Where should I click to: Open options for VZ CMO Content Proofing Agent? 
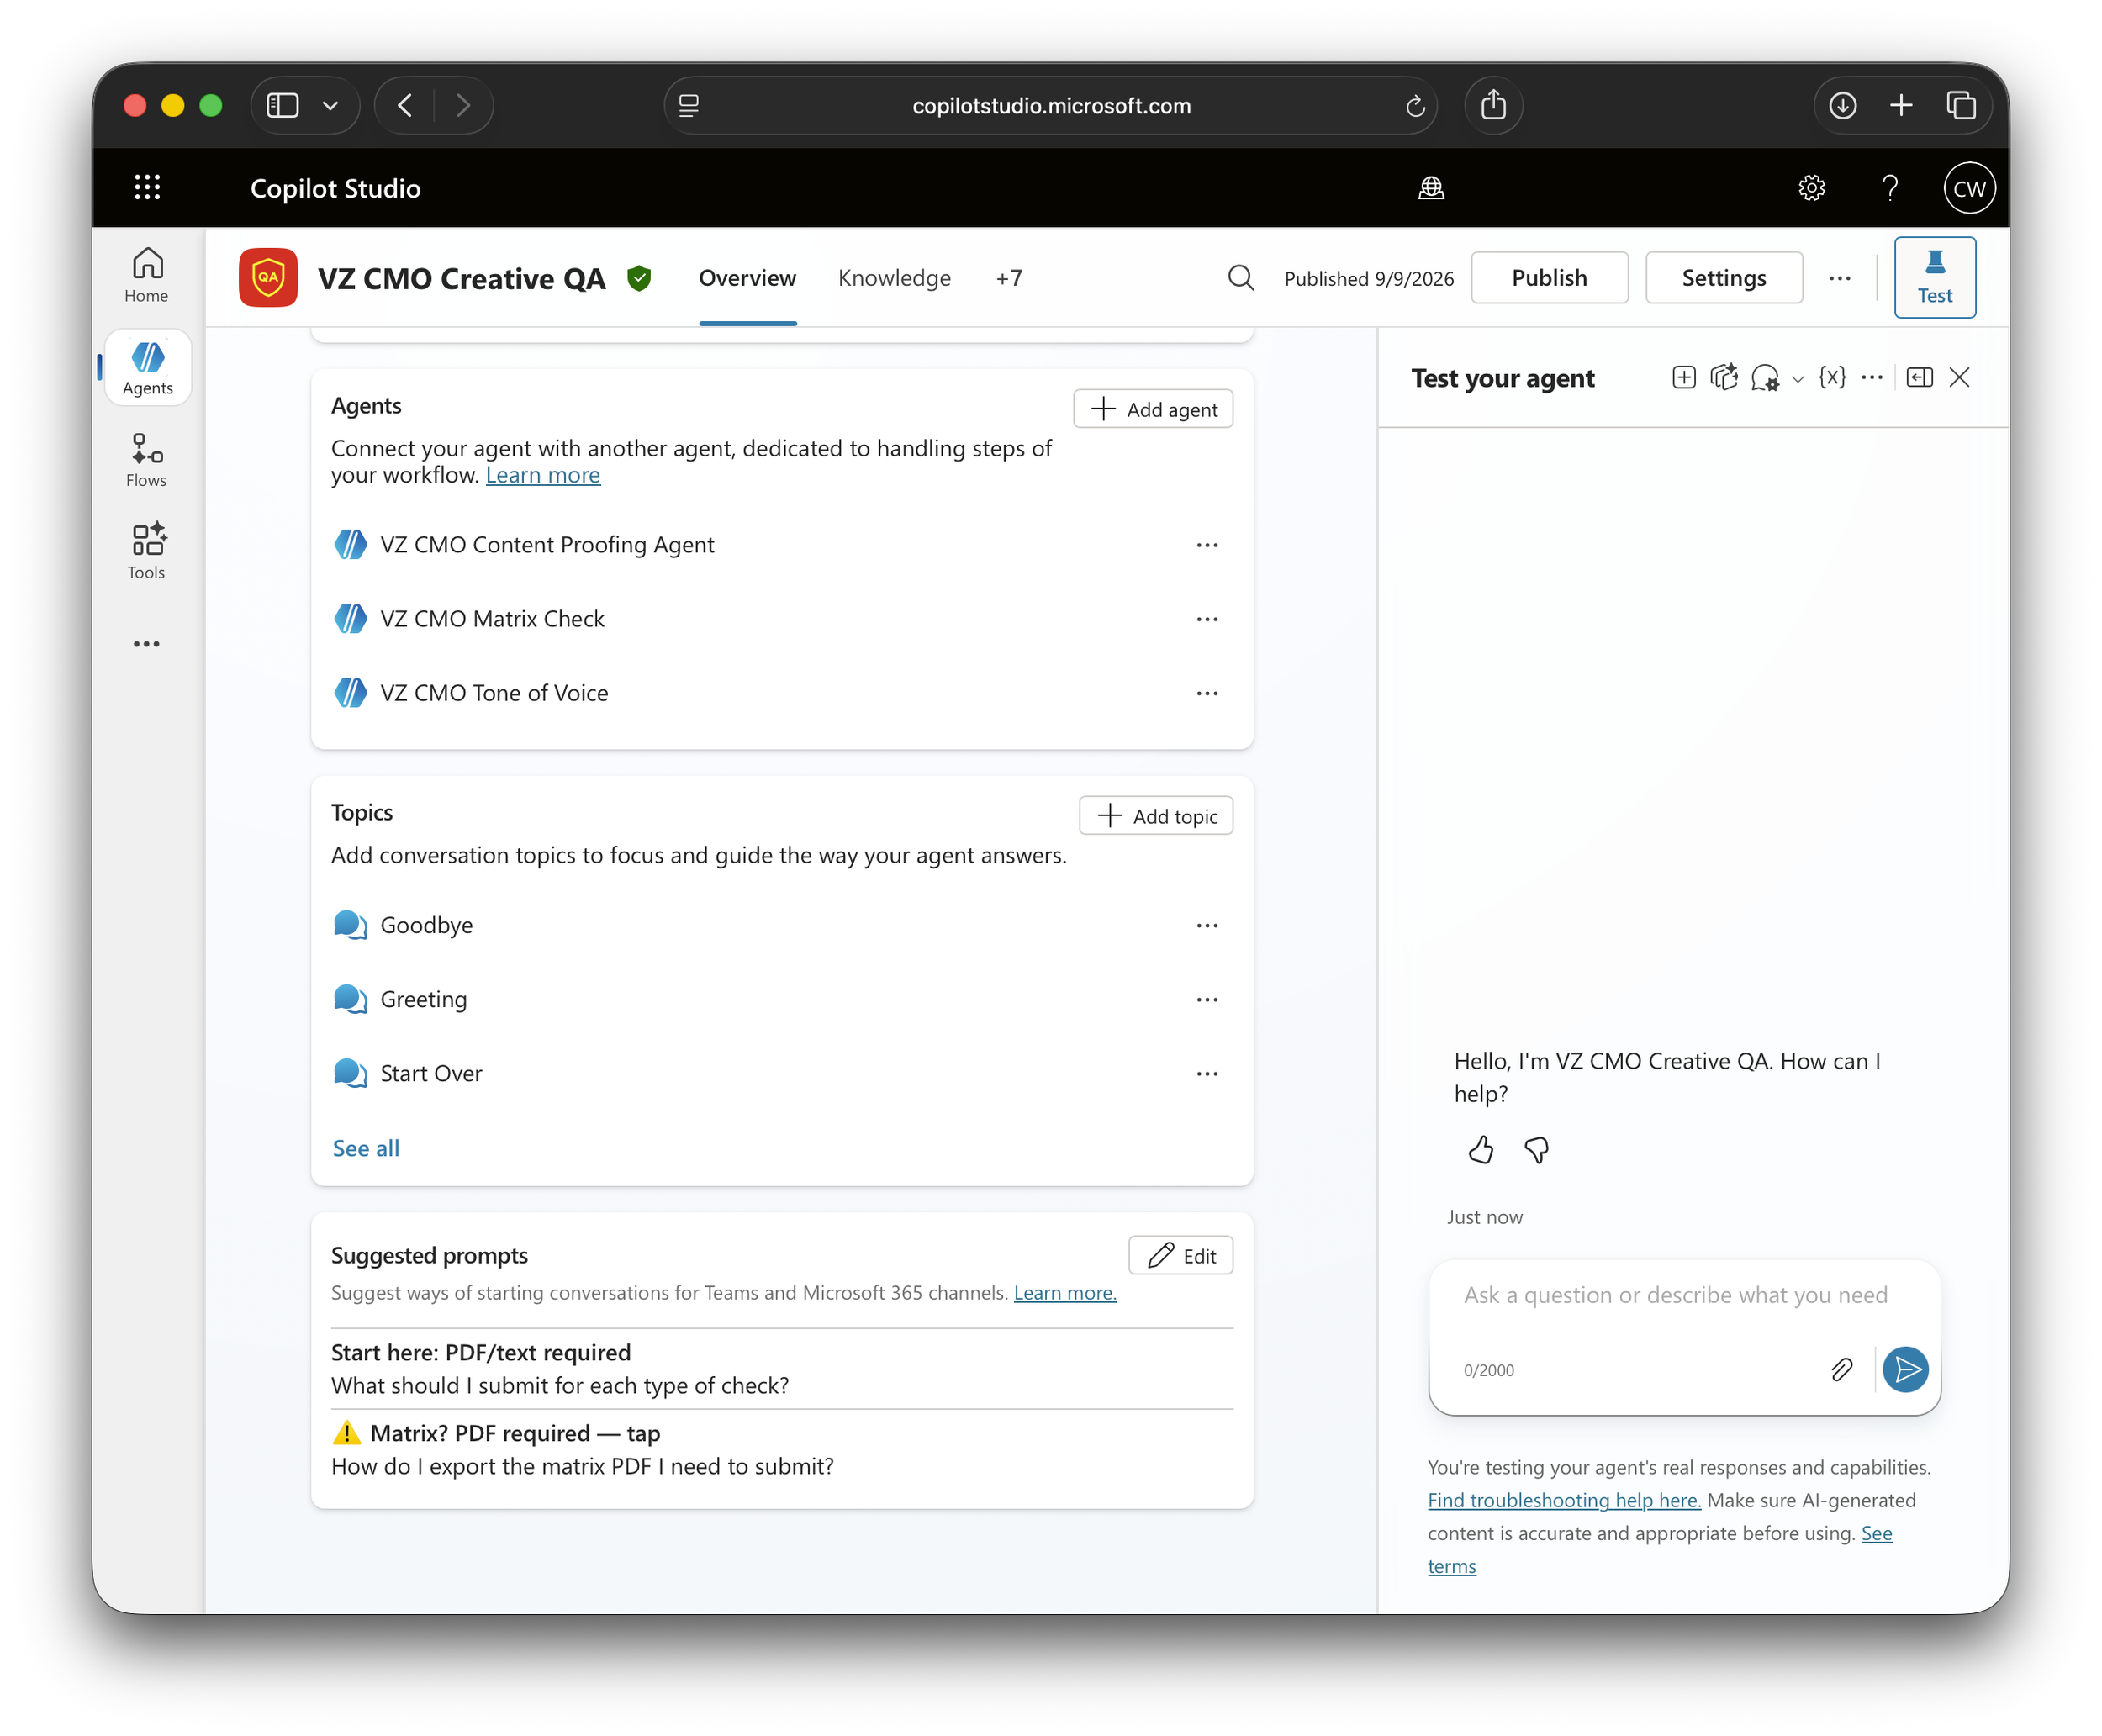pyautogui.click(x=1207, y=545)
